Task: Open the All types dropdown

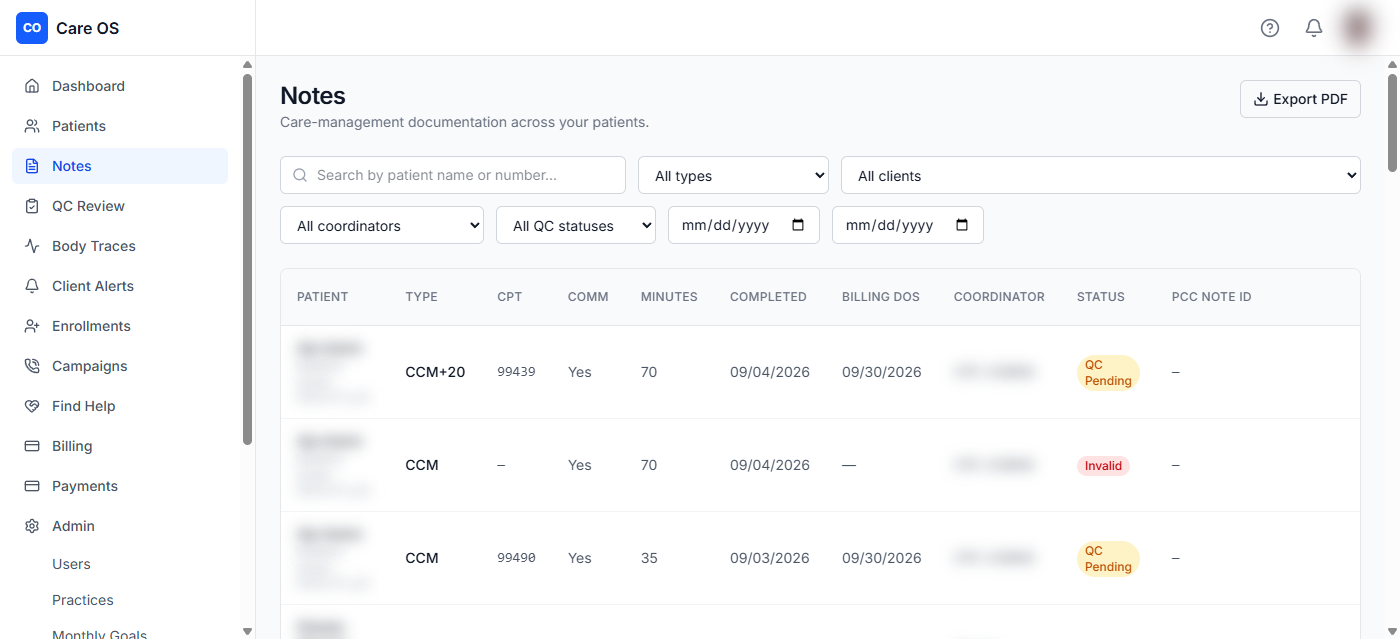Action: [734, 175]
